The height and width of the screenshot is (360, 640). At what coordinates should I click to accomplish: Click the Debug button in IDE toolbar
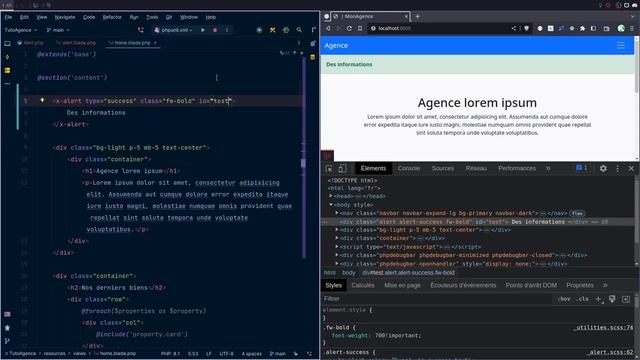click(215, 30)
